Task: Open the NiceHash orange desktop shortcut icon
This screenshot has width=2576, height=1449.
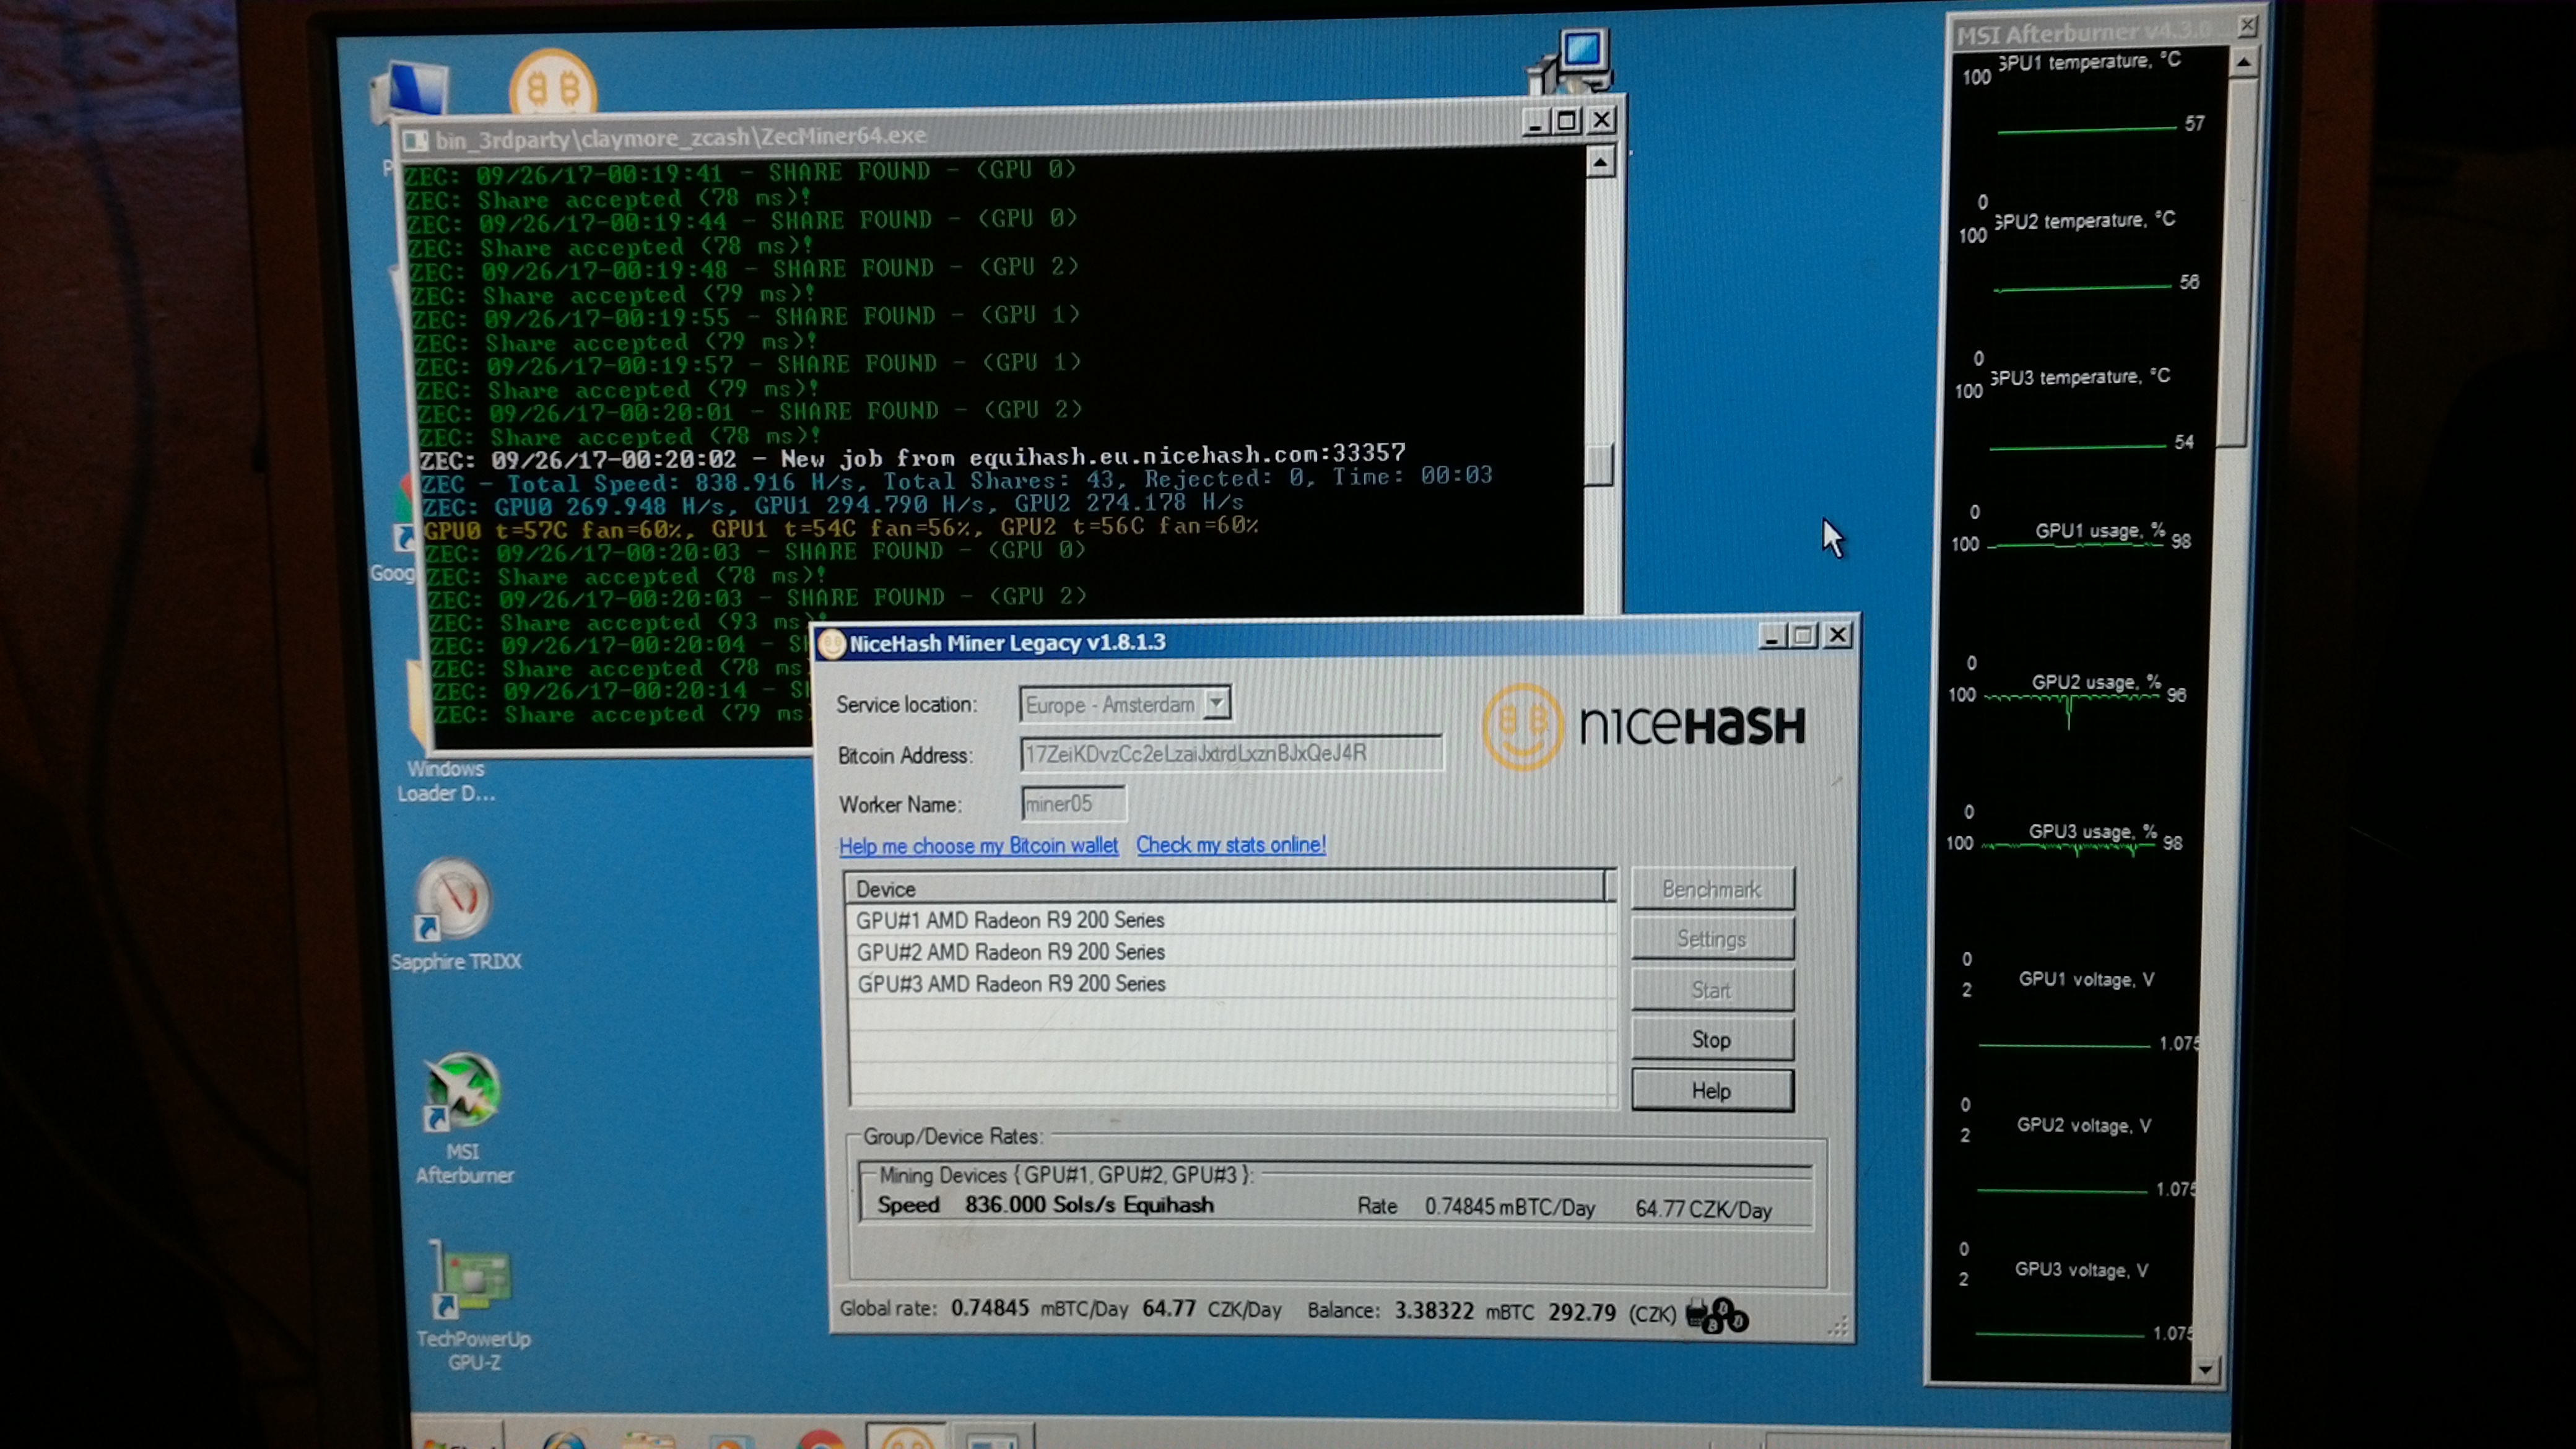Action: [x=552, y=85]
